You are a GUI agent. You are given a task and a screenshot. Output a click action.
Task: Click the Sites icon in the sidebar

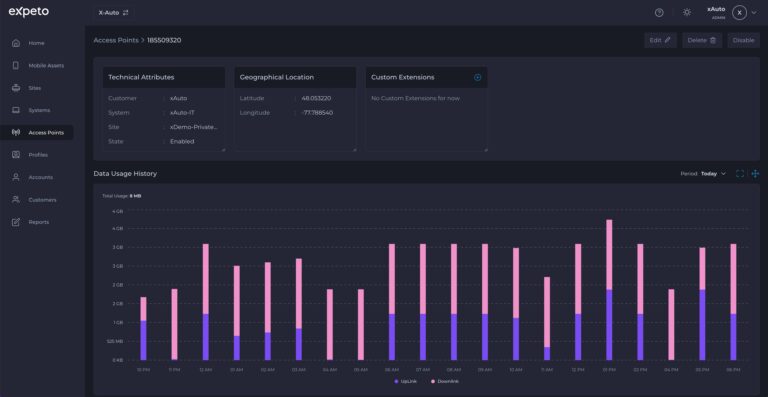click(16, 88)
